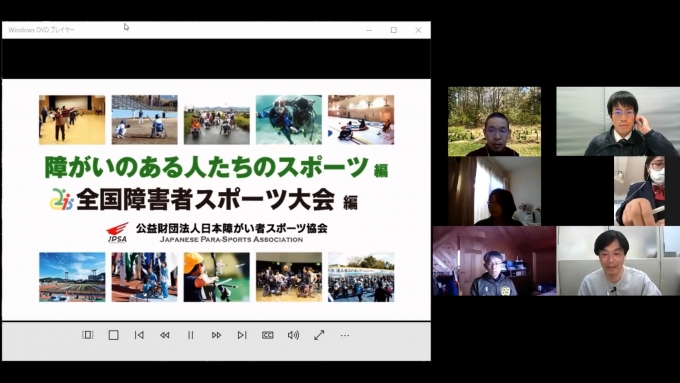680x383 pixels.
Task: Rewind the DVD playback
Action: 165,335
